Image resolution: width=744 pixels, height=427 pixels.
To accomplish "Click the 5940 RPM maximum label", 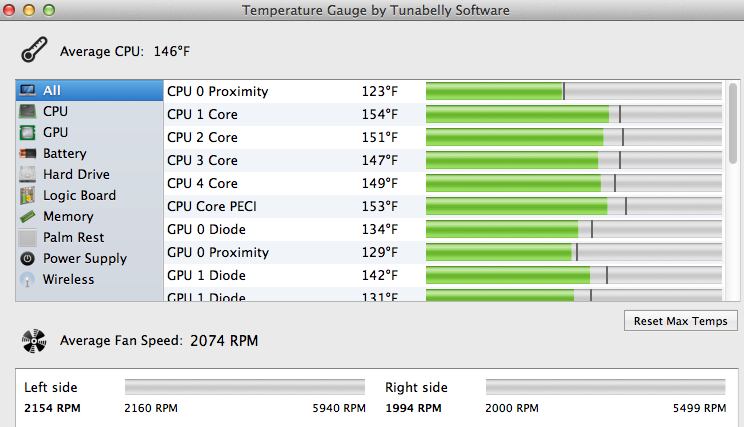I will tap(339, 408).
